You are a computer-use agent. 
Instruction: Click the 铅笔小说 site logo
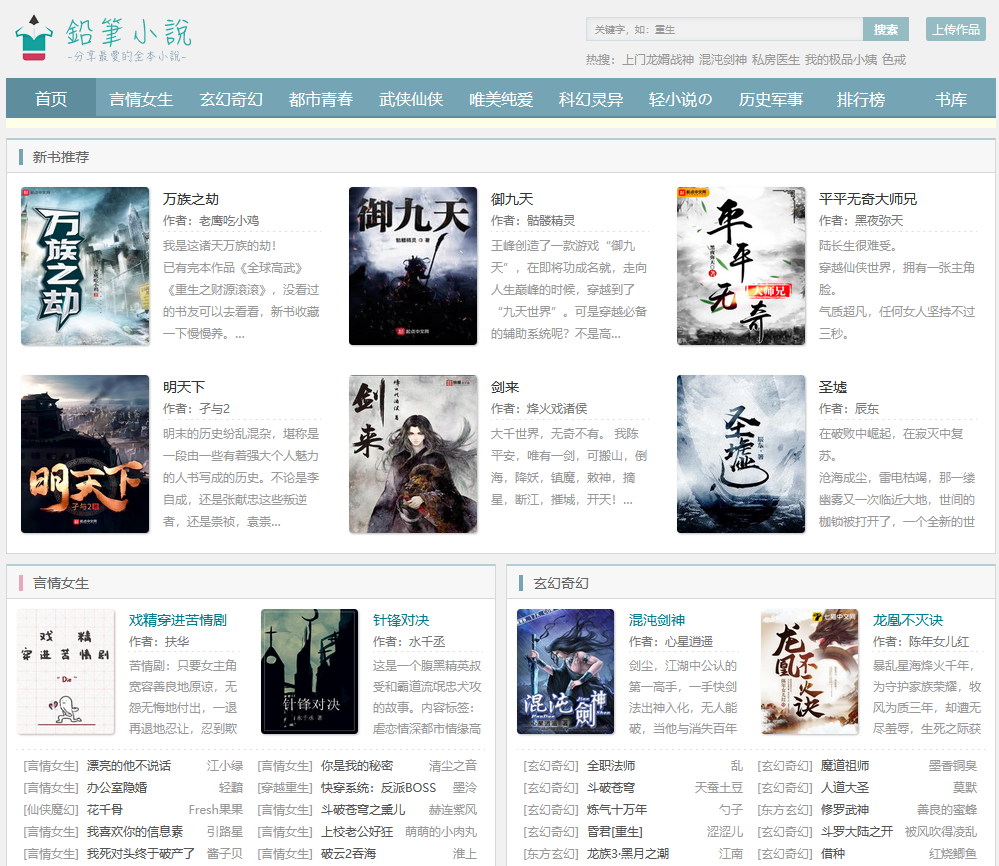tap(103, 39)
